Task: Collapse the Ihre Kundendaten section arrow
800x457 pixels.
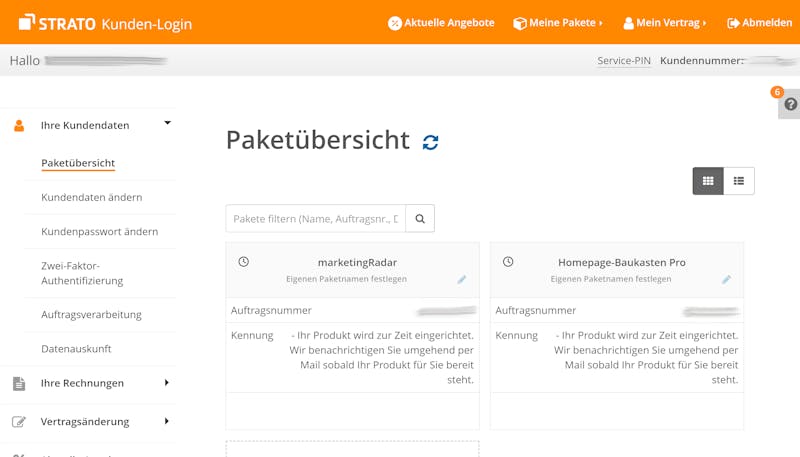Action: pyautogui.click(x=167, y=123)
